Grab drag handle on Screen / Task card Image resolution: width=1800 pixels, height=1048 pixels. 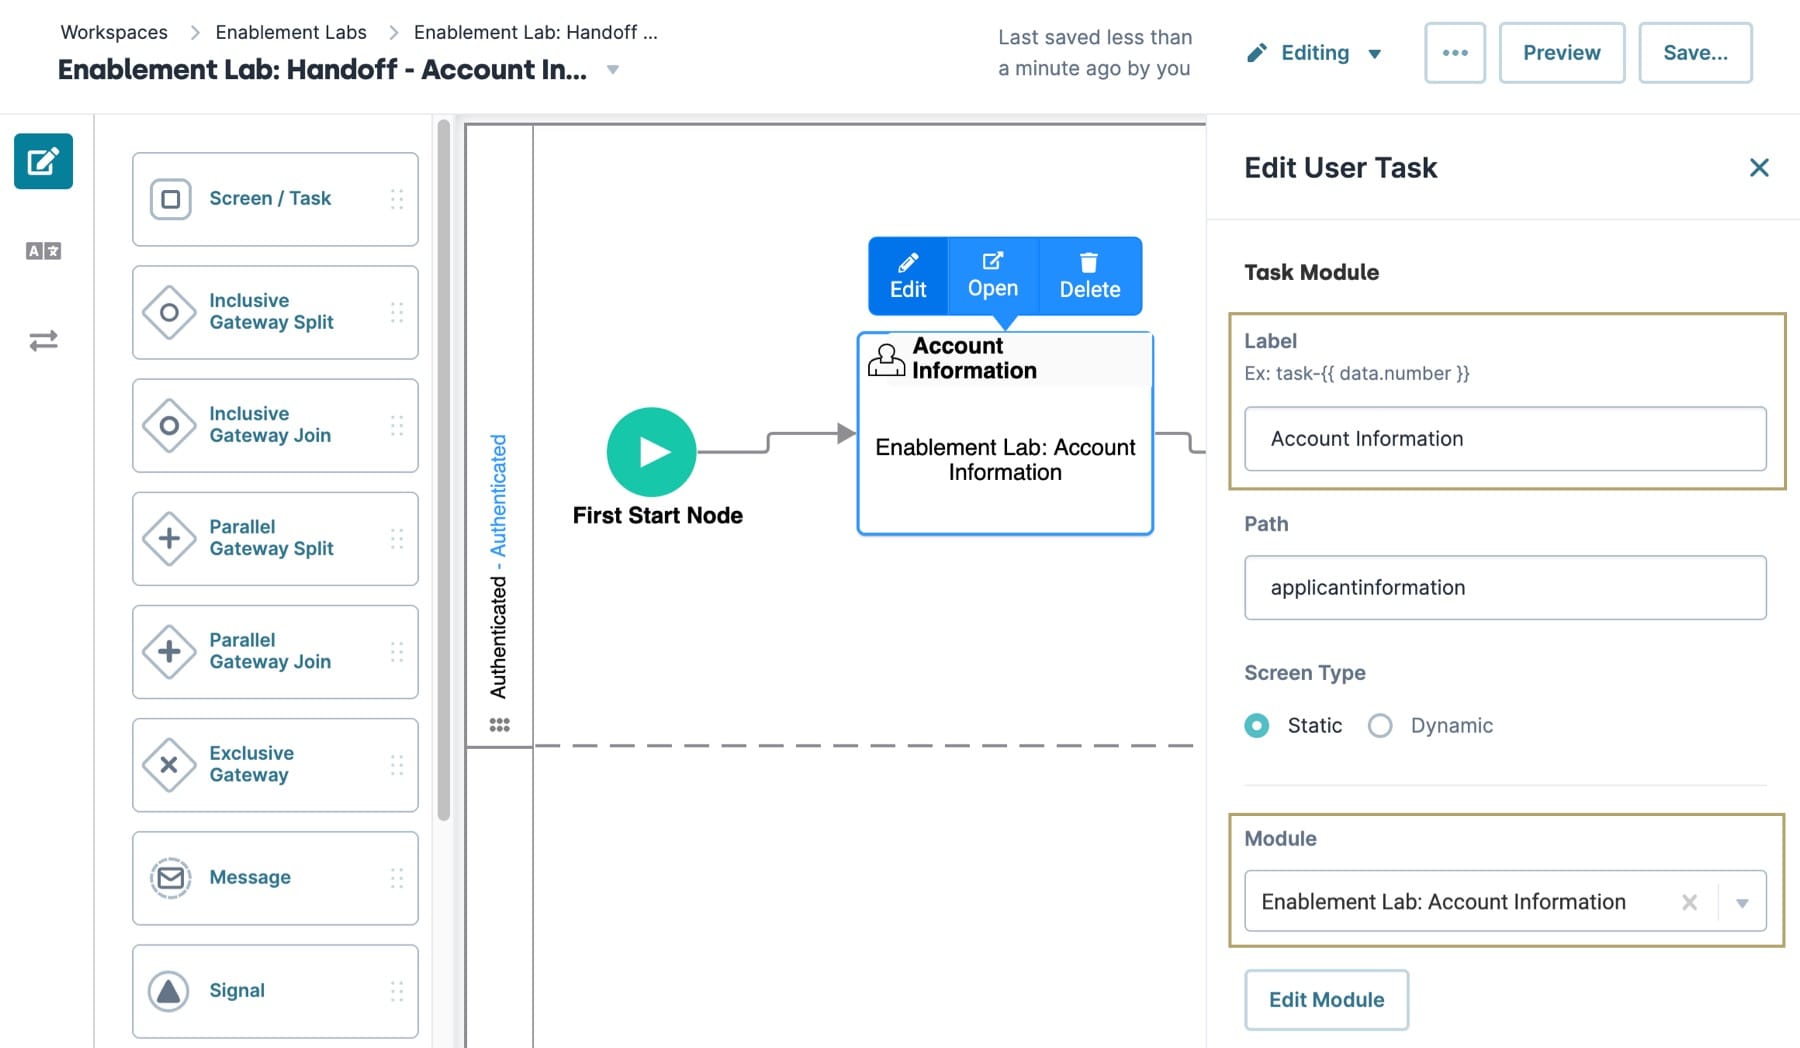(397, 199)
